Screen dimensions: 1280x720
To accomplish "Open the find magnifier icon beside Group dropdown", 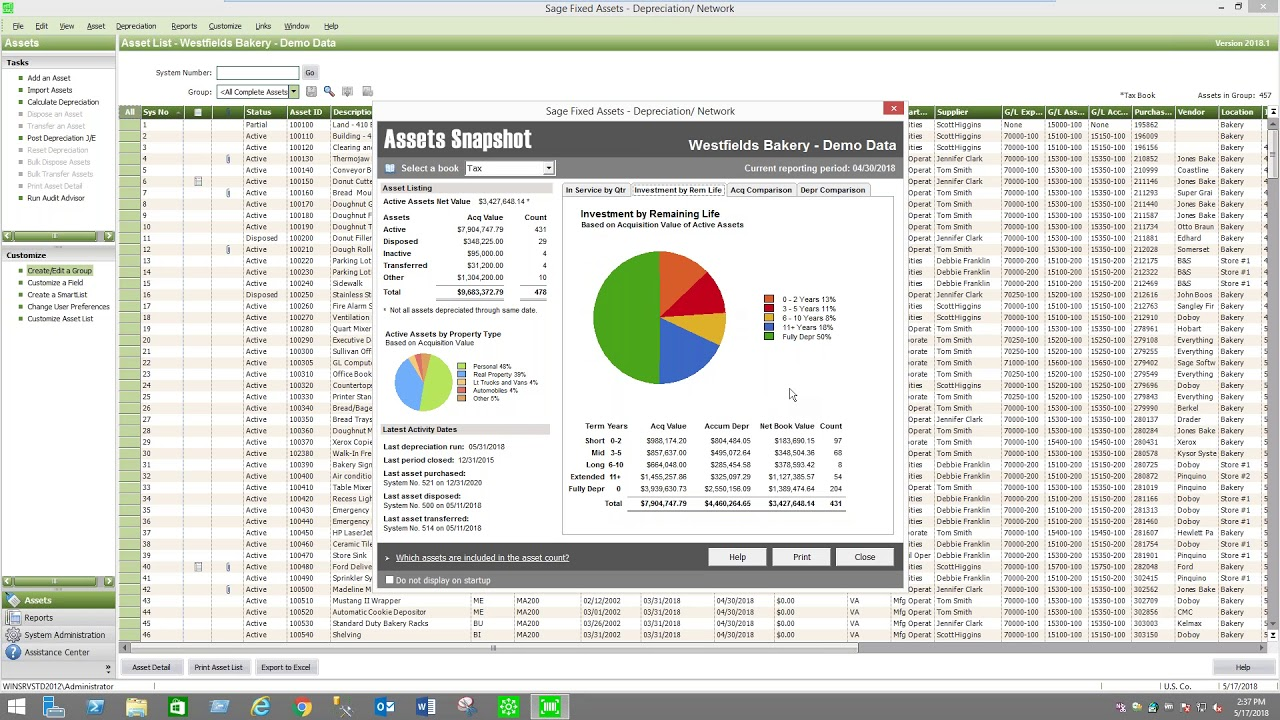I will coord(329,91).
